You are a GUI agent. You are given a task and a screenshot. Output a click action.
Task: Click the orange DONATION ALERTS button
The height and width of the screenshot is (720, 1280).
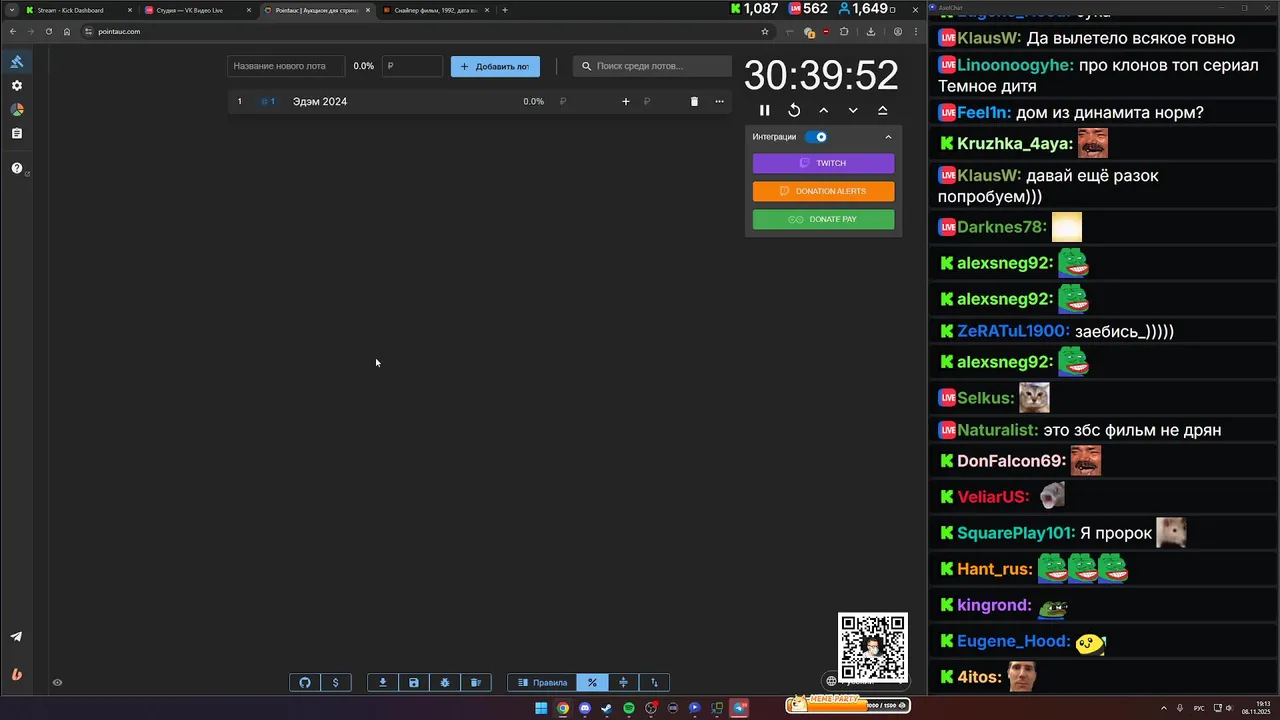pos(823,191)
